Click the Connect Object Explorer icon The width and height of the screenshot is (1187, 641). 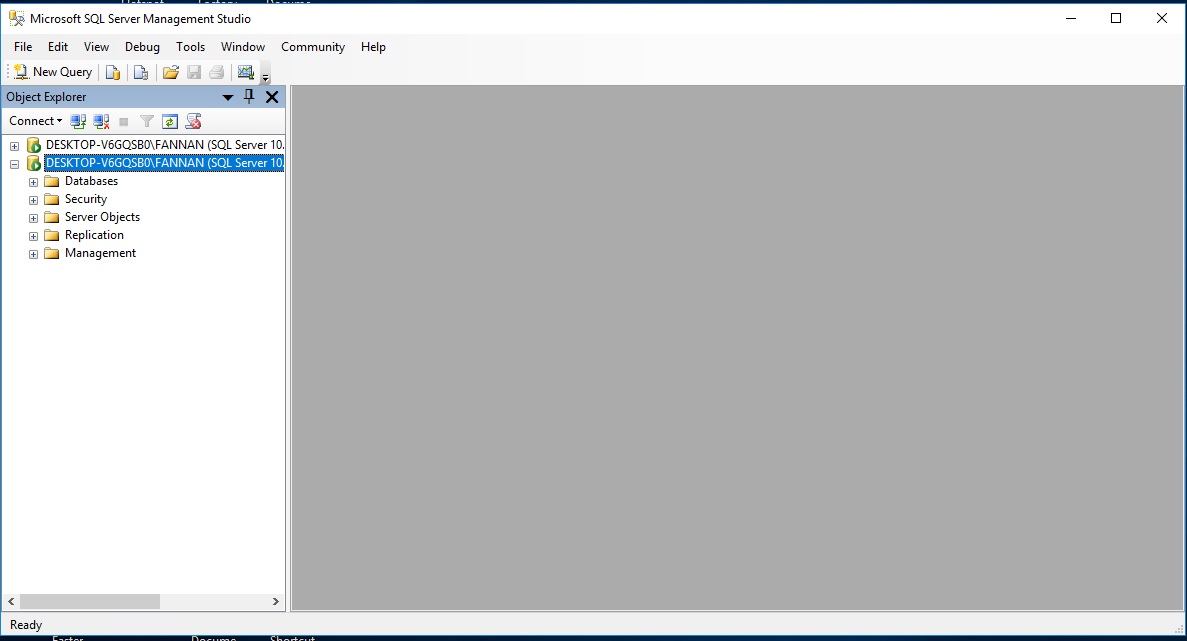tap(78, 121)
